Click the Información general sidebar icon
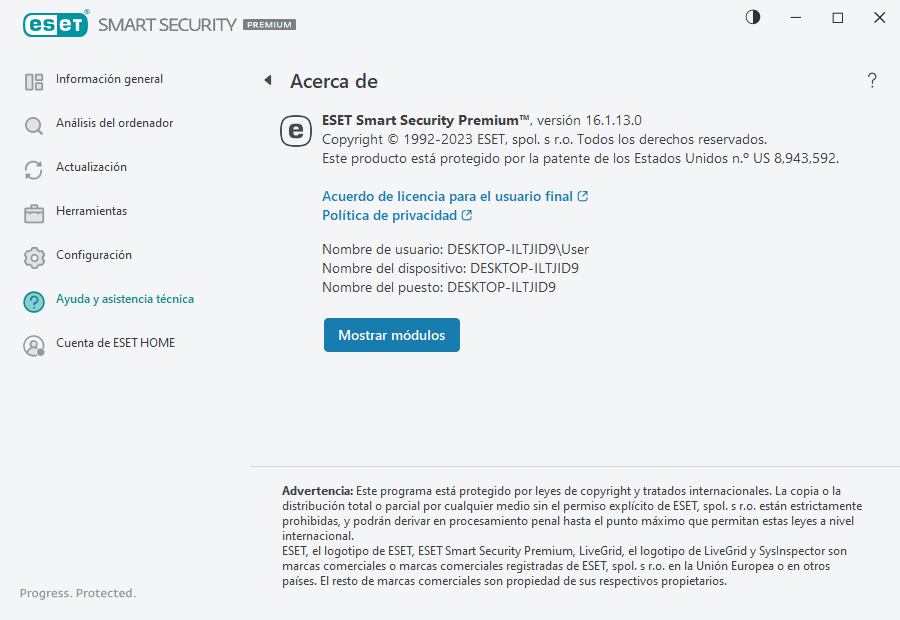Image resolution: width=900 pixels, height=620 pixels. (x=34, y=82)
